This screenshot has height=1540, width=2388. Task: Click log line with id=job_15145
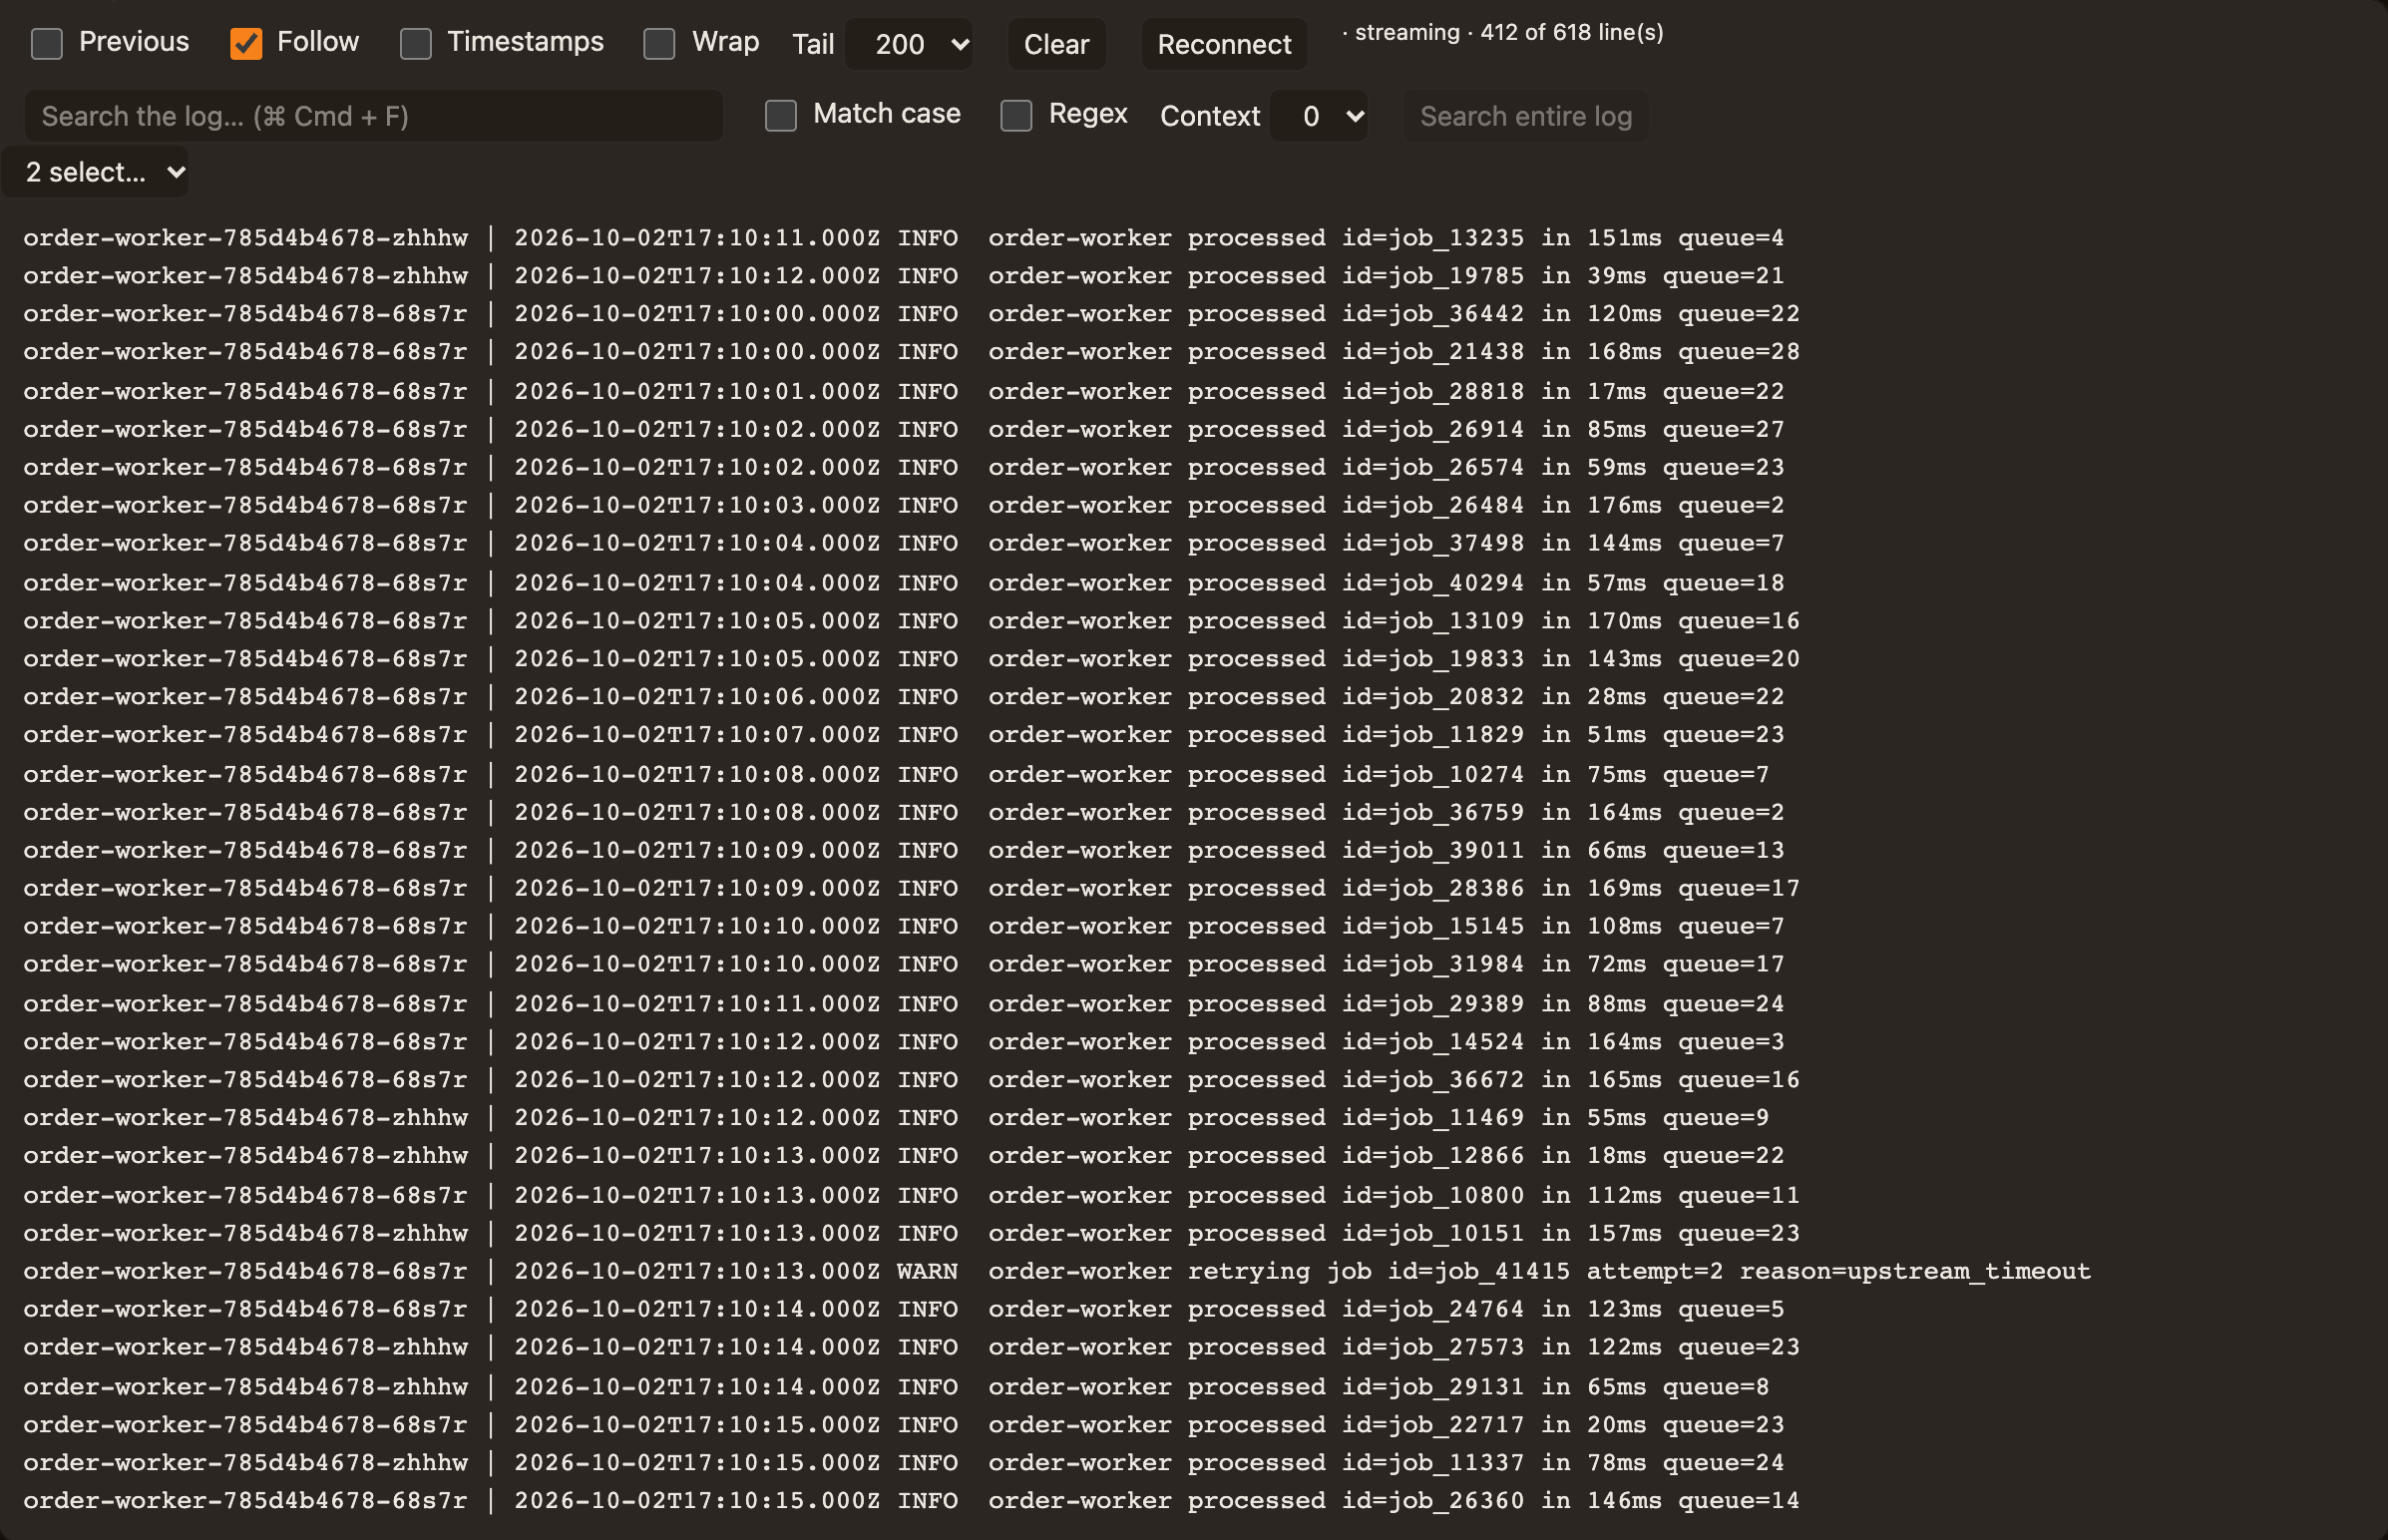pyautogui.click(x=904, y=926)
